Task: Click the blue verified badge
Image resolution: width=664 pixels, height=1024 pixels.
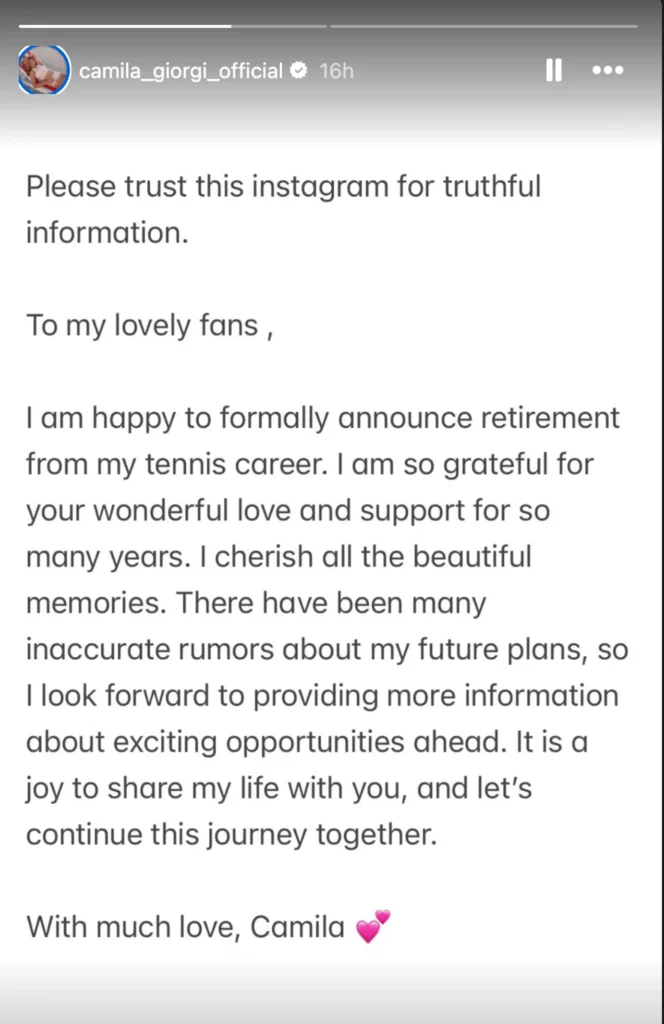Action: pyautogui.click(x=299, y=70)
